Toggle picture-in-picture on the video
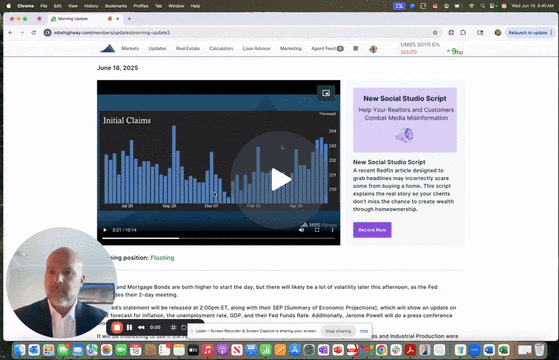This screenshot has height=360, width=559. pyautogui.click(x=326, y=93)
